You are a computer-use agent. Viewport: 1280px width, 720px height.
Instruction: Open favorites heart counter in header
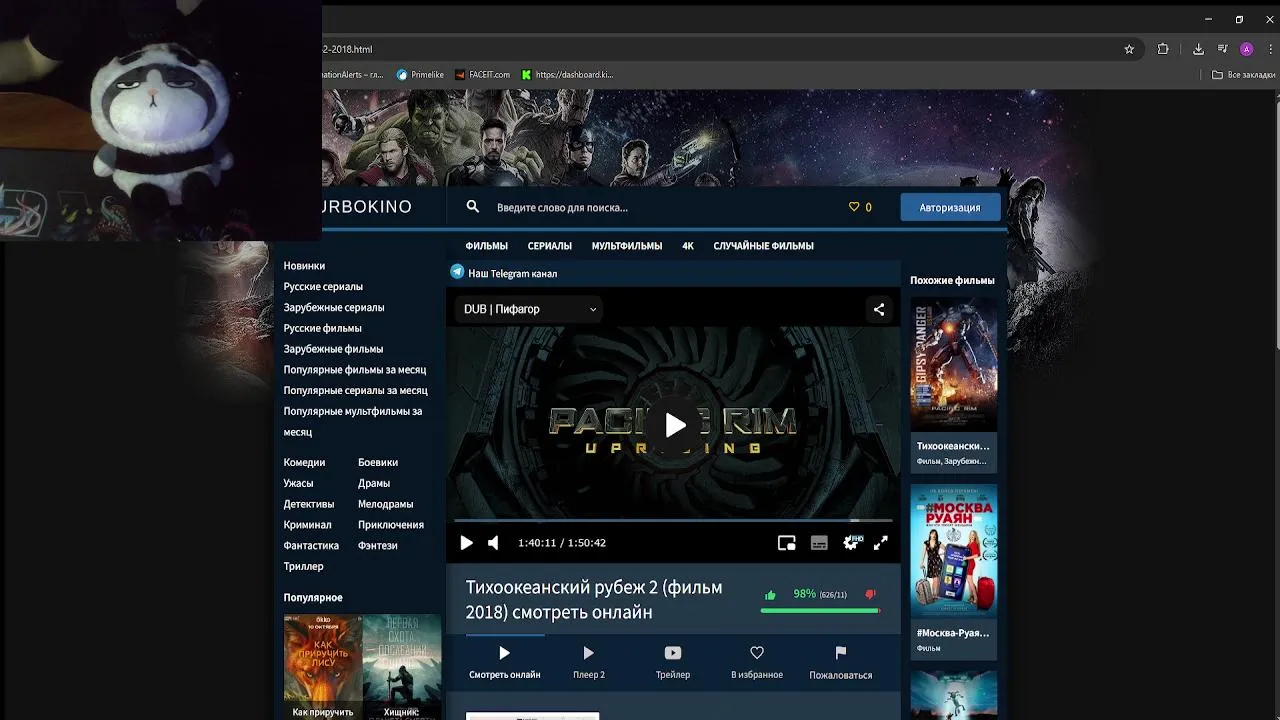coord(860,207)
